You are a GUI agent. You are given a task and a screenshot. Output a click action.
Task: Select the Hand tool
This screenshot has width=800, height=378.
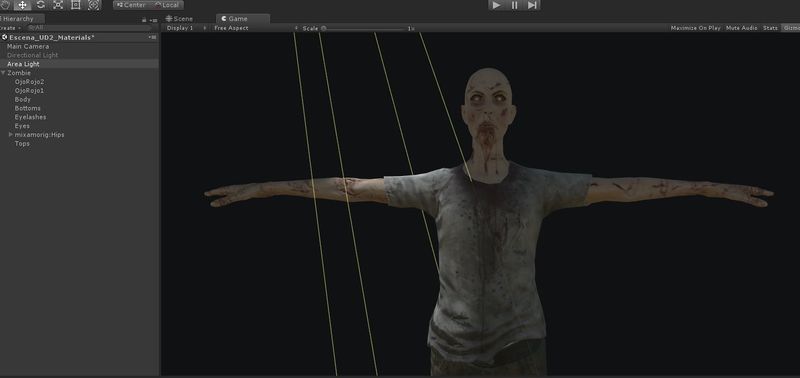click(5, 5)
